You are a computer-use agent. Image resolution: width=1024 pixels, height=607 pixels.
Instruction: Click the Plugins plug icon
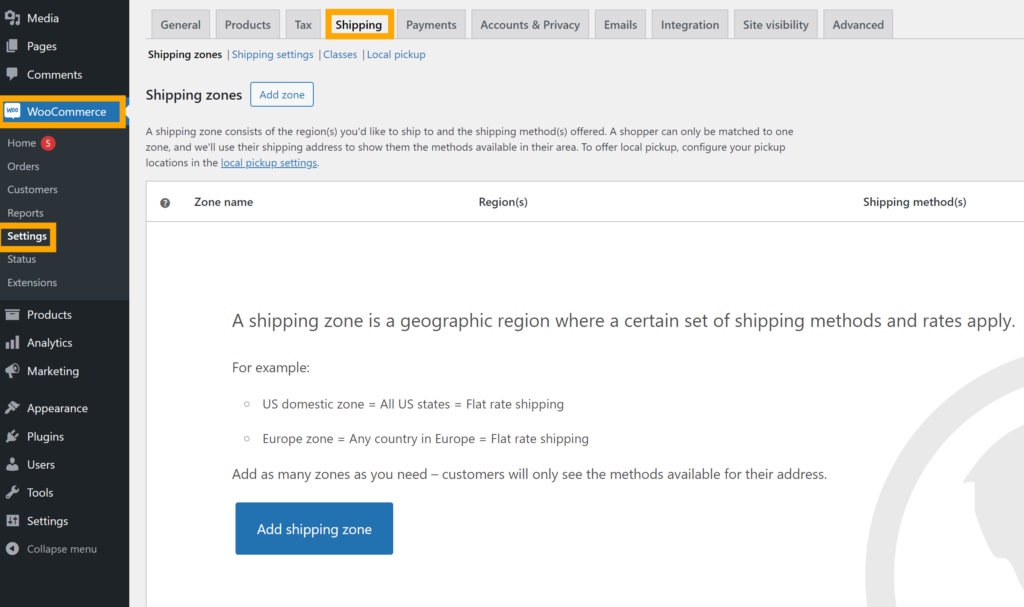tap(12, 436)
